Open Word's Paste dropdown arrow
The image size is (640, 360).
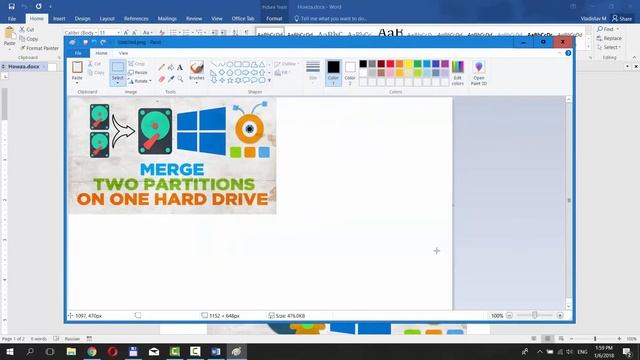point(9,49)
